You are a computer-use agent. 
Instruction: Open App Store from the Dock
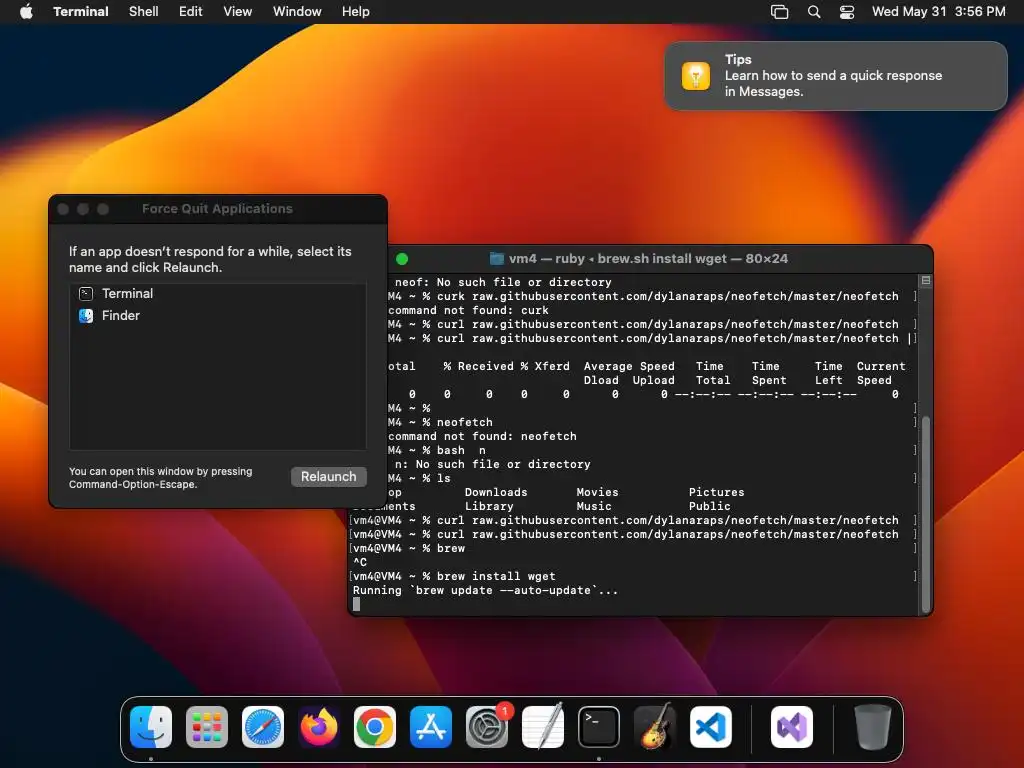tap(431, 727)
